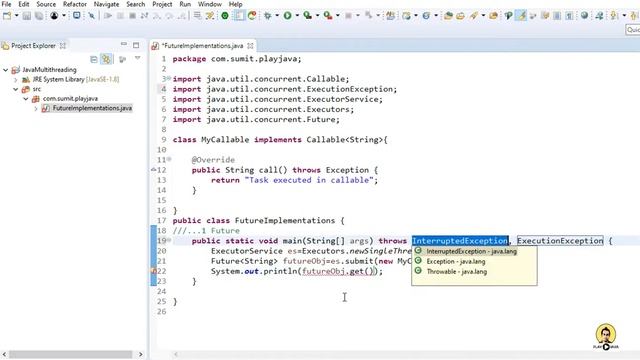640x360 pixels.
Task: Open the Source menu
Action: point(46,4)
